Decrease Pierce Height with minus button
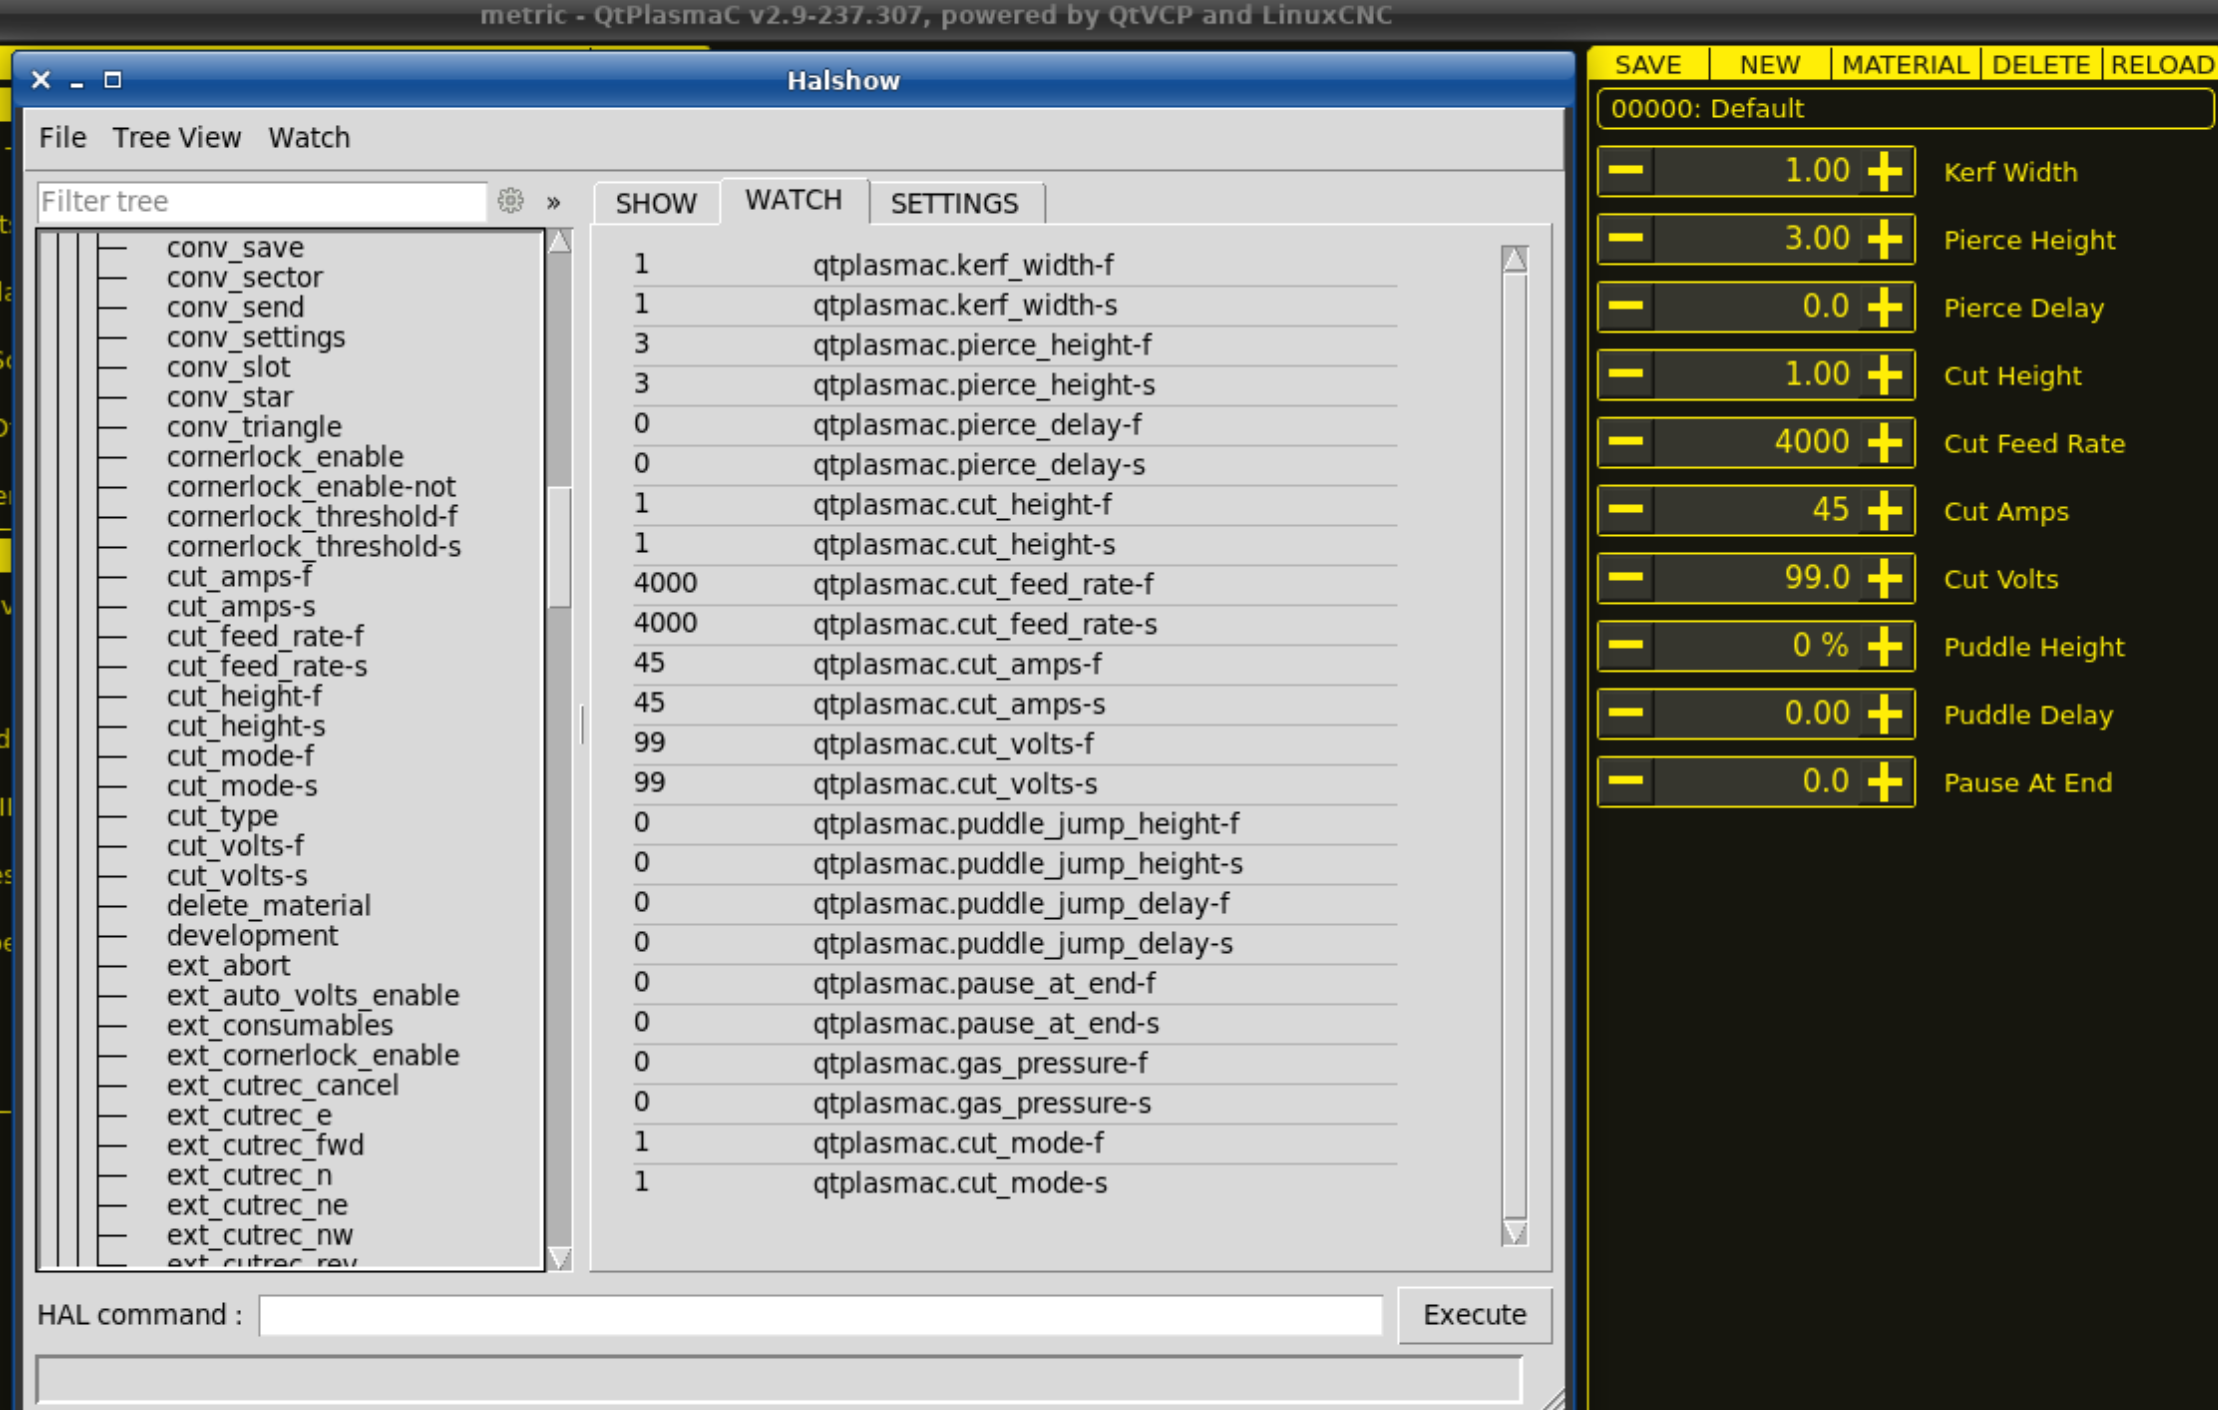The width and height of the screenshot is (2218, 1410). point(1626,239)
